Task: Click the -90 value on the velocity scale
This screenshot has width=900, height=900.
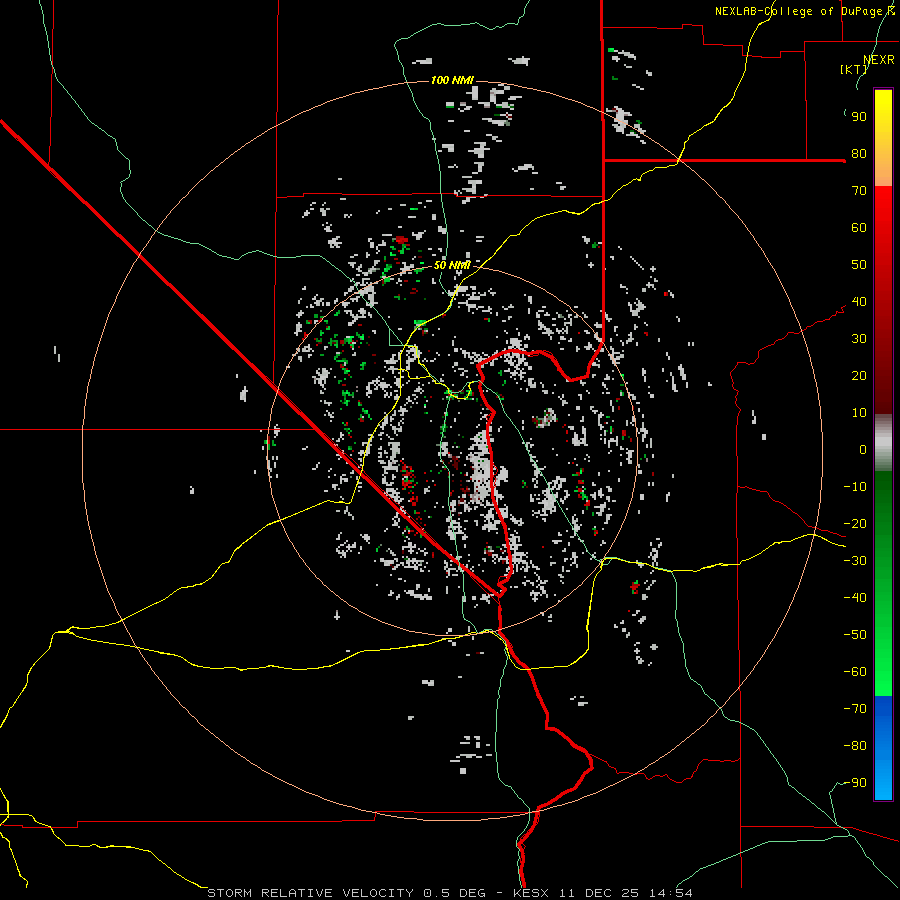Action: click(x=855, y=782)
